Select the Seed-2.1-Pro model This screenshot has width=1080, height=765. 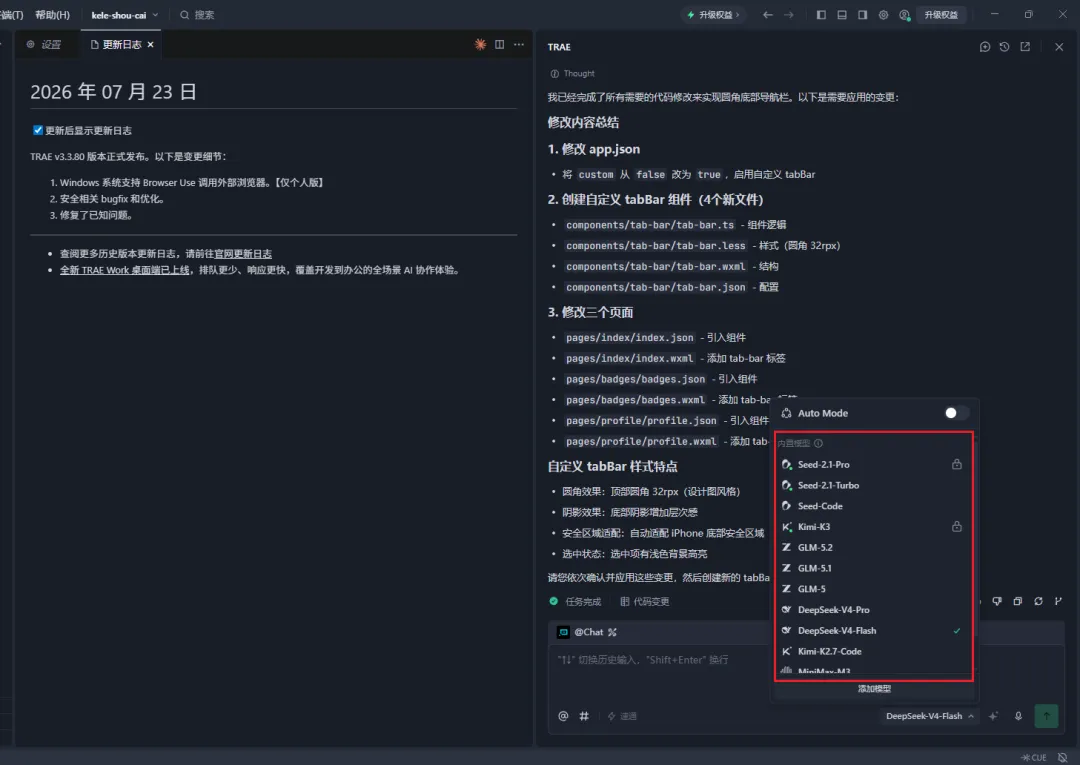pyautogui.click(x=873, y=465)
